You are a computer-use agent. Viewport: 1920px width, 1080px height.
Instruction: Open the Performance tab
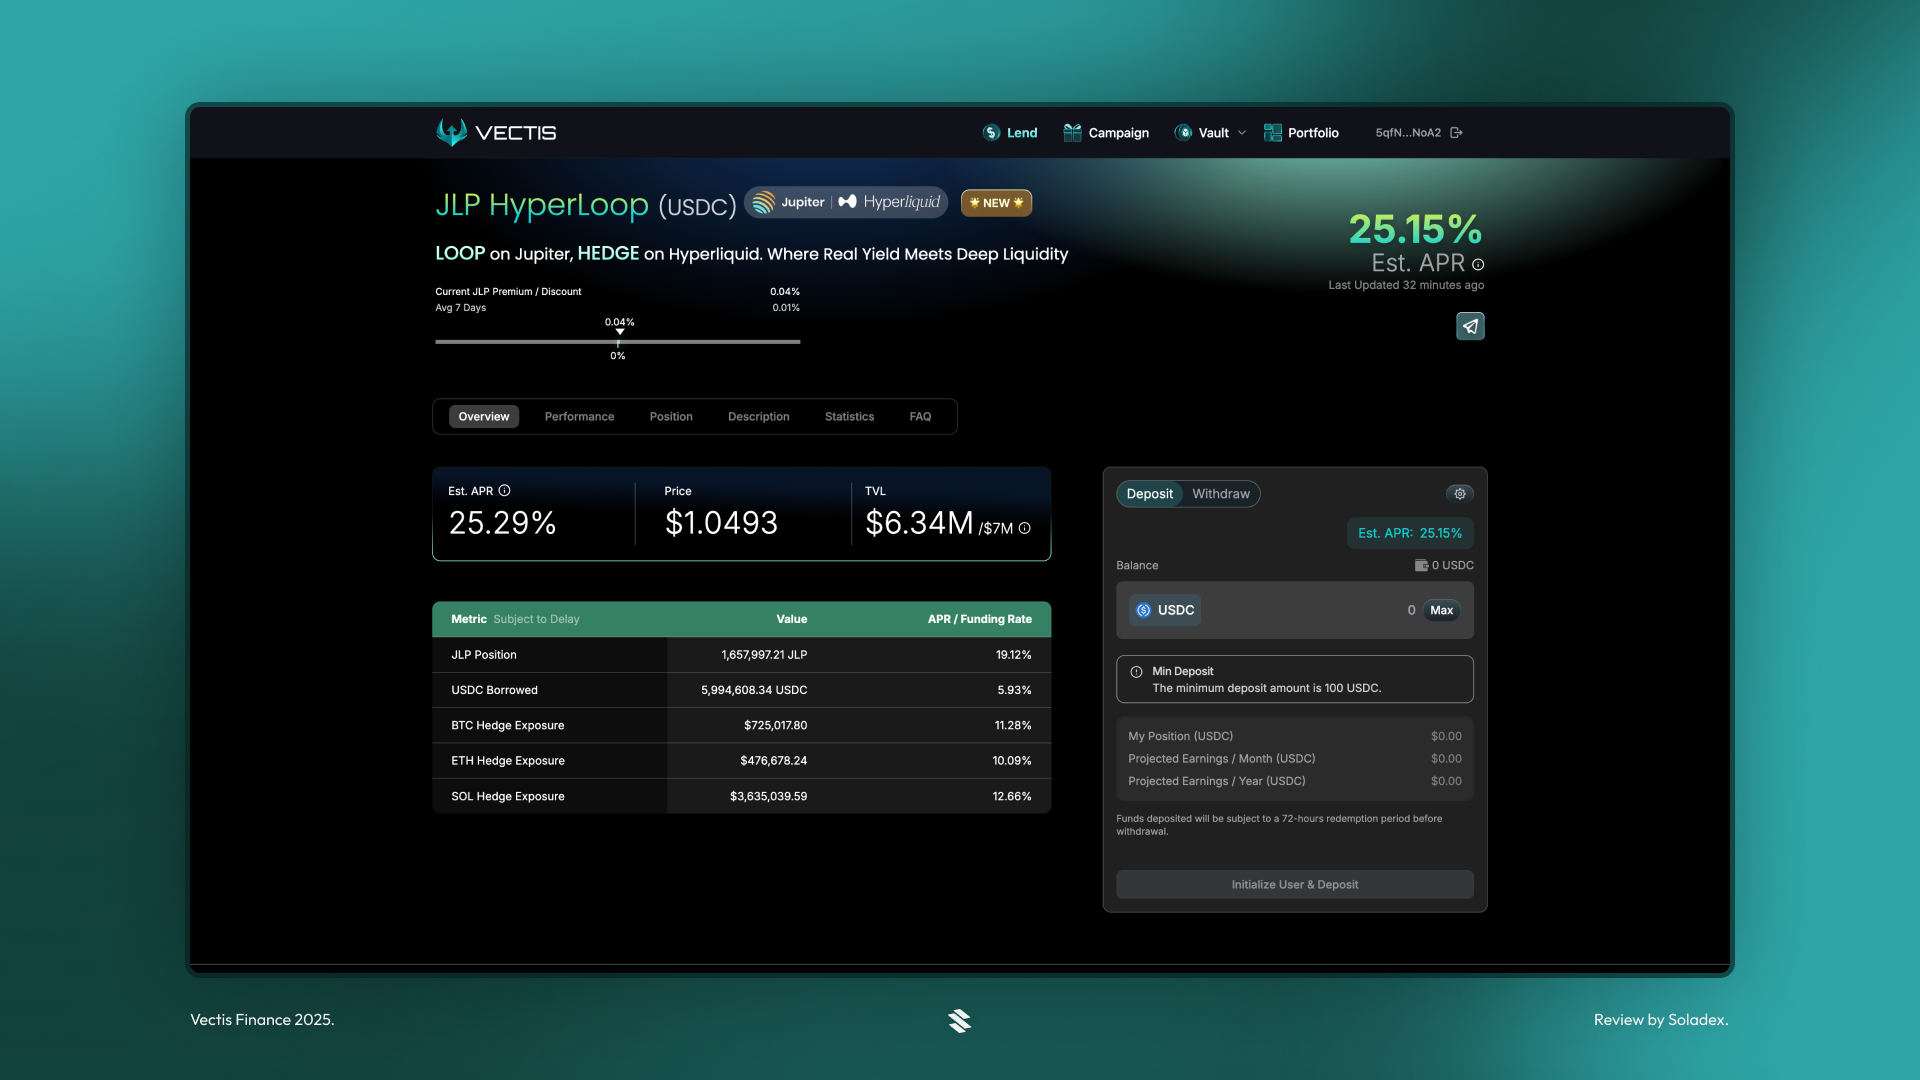[580, 417]
